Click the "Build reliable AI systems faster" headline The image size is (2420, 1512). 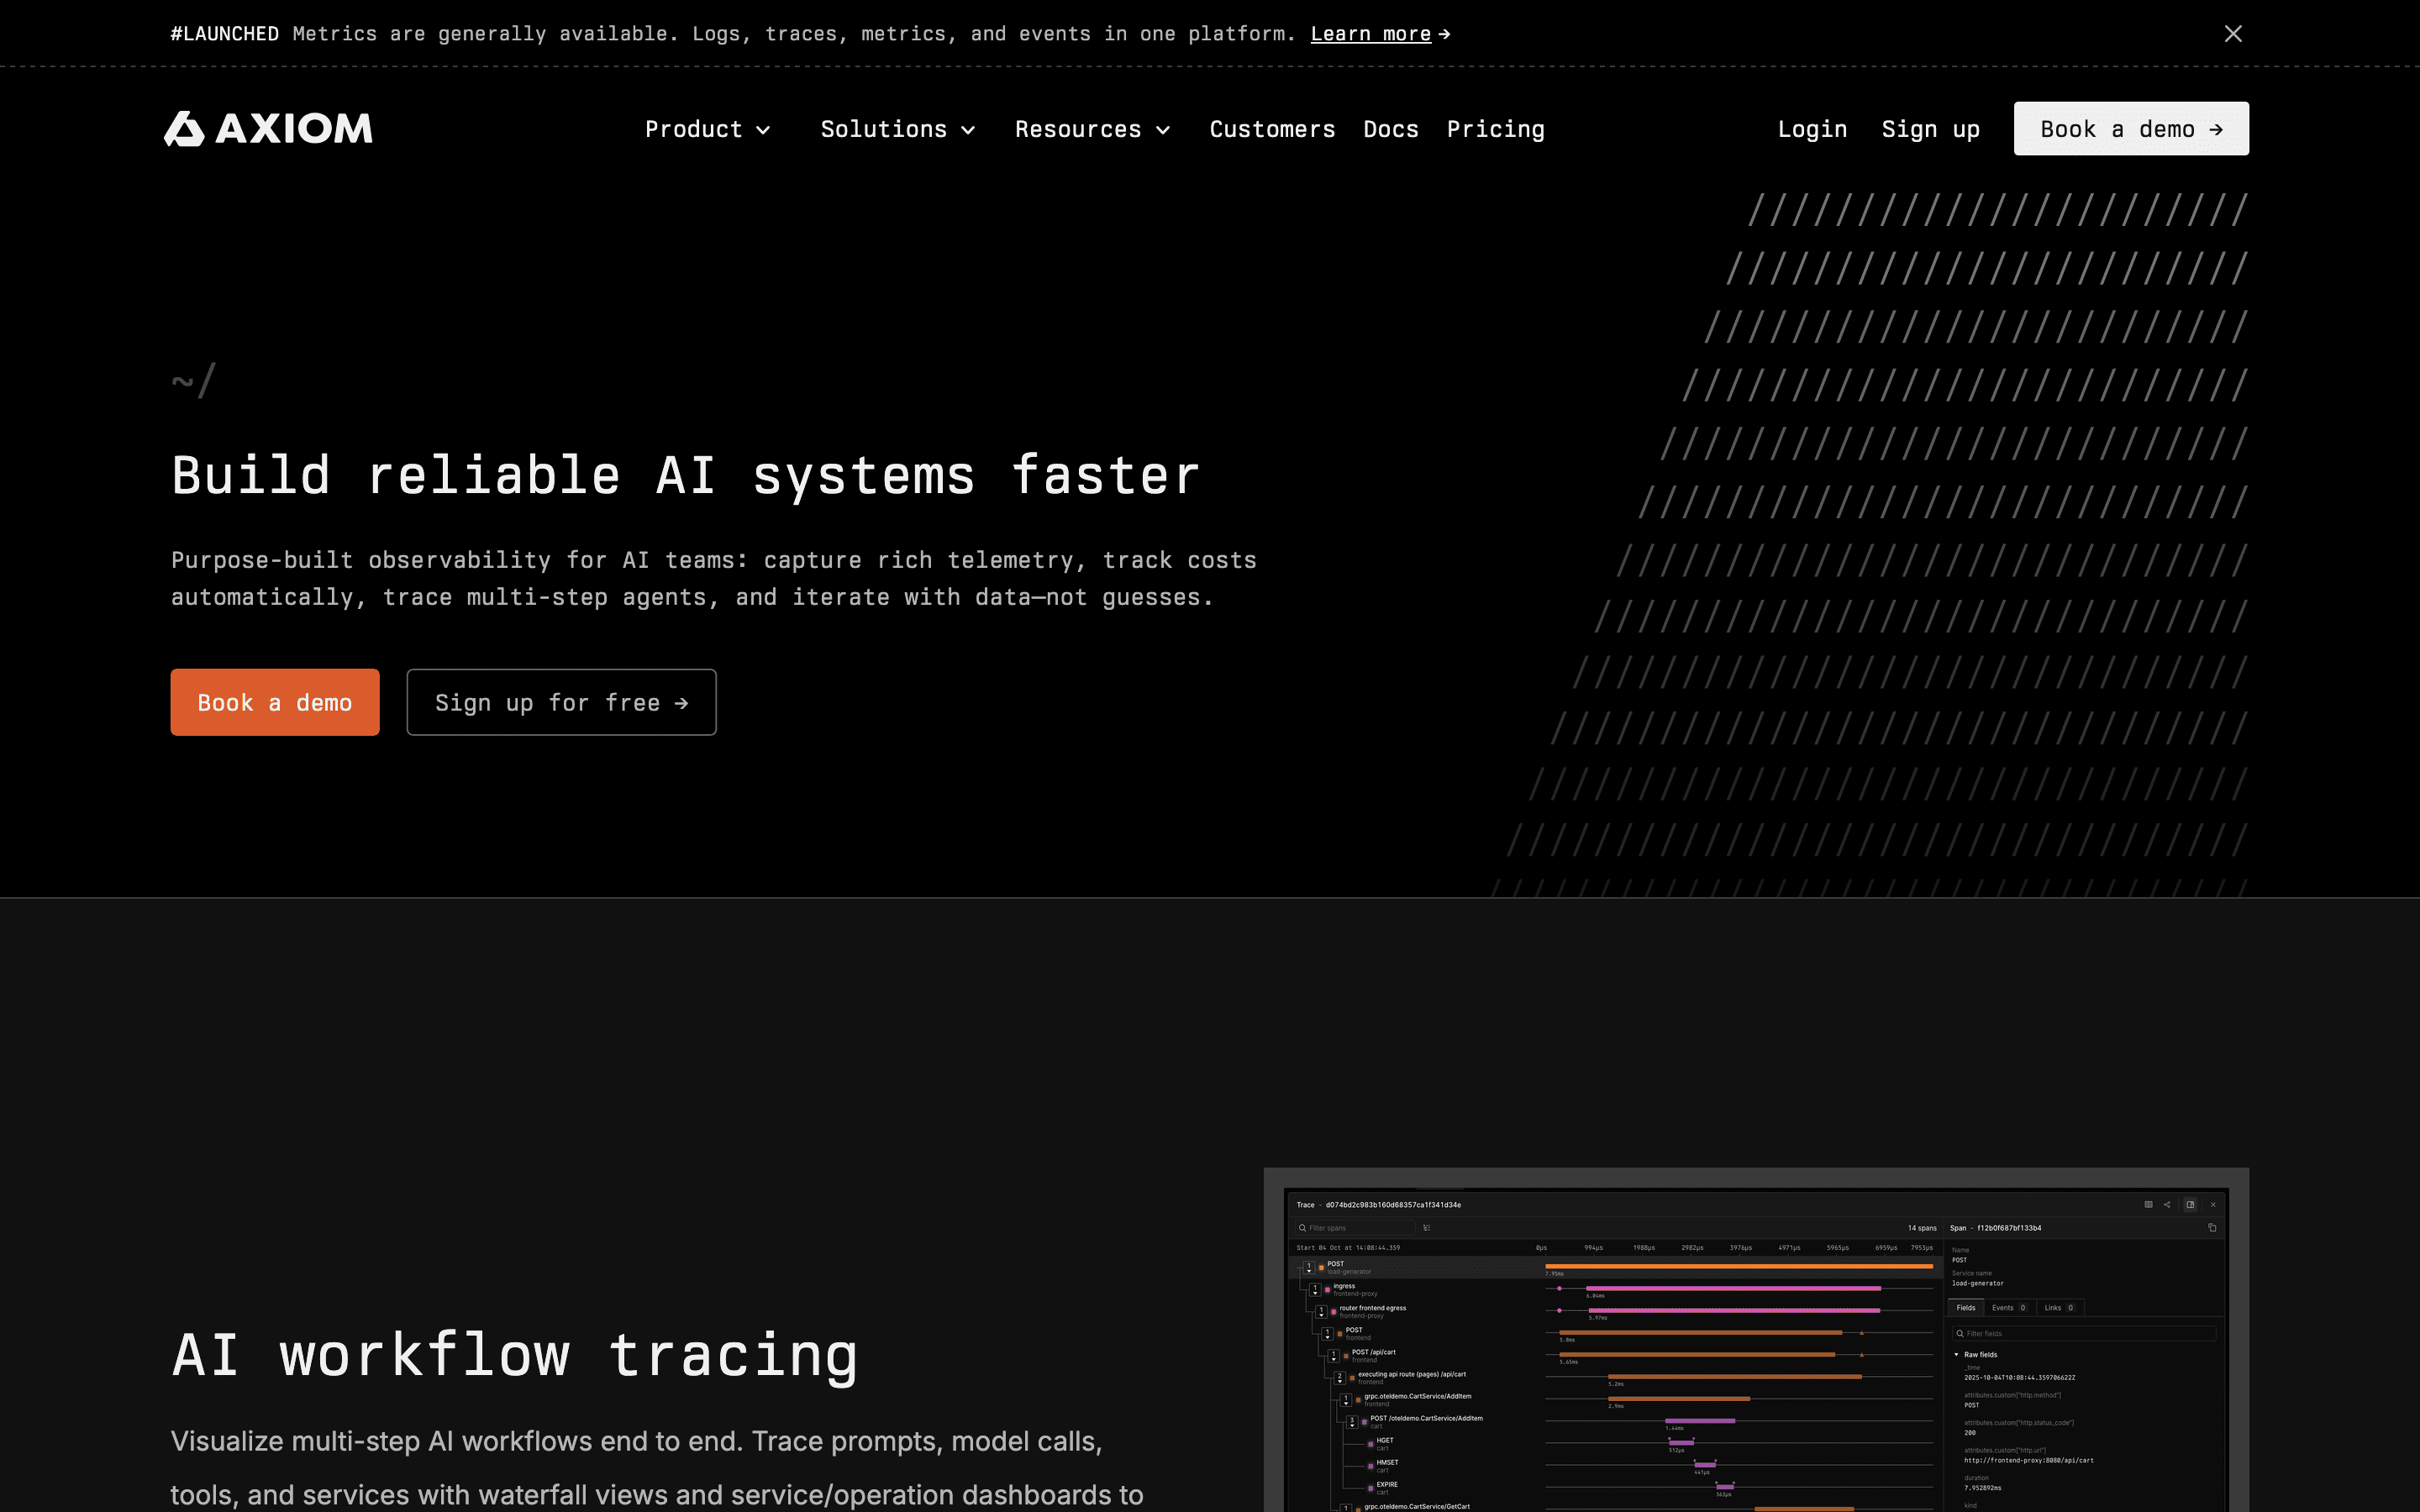point(685,475)
